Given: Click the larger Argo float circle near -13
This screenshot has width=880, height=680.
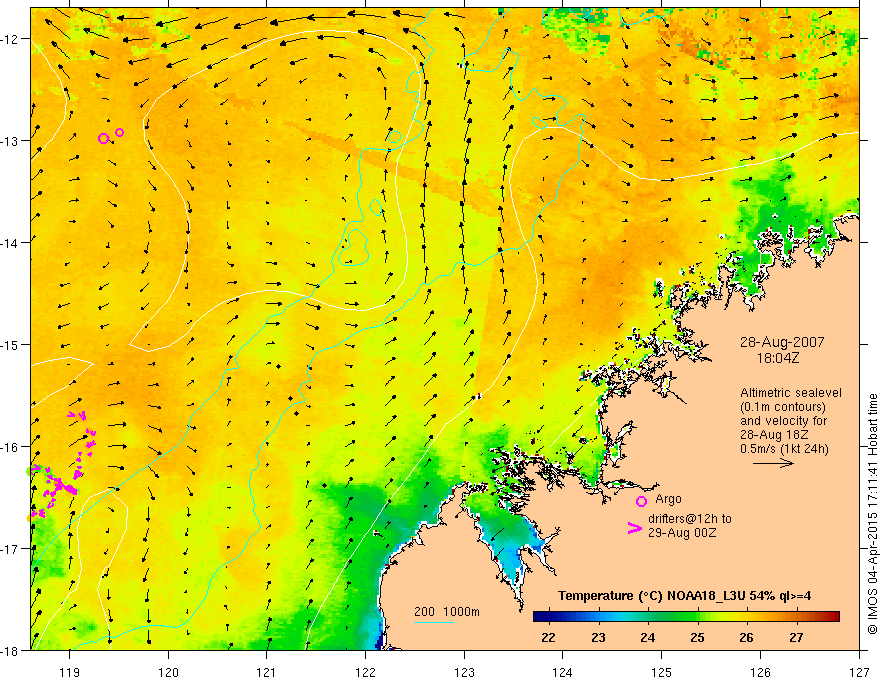Looking at the screenshot, I should click(x=103, y=138).
